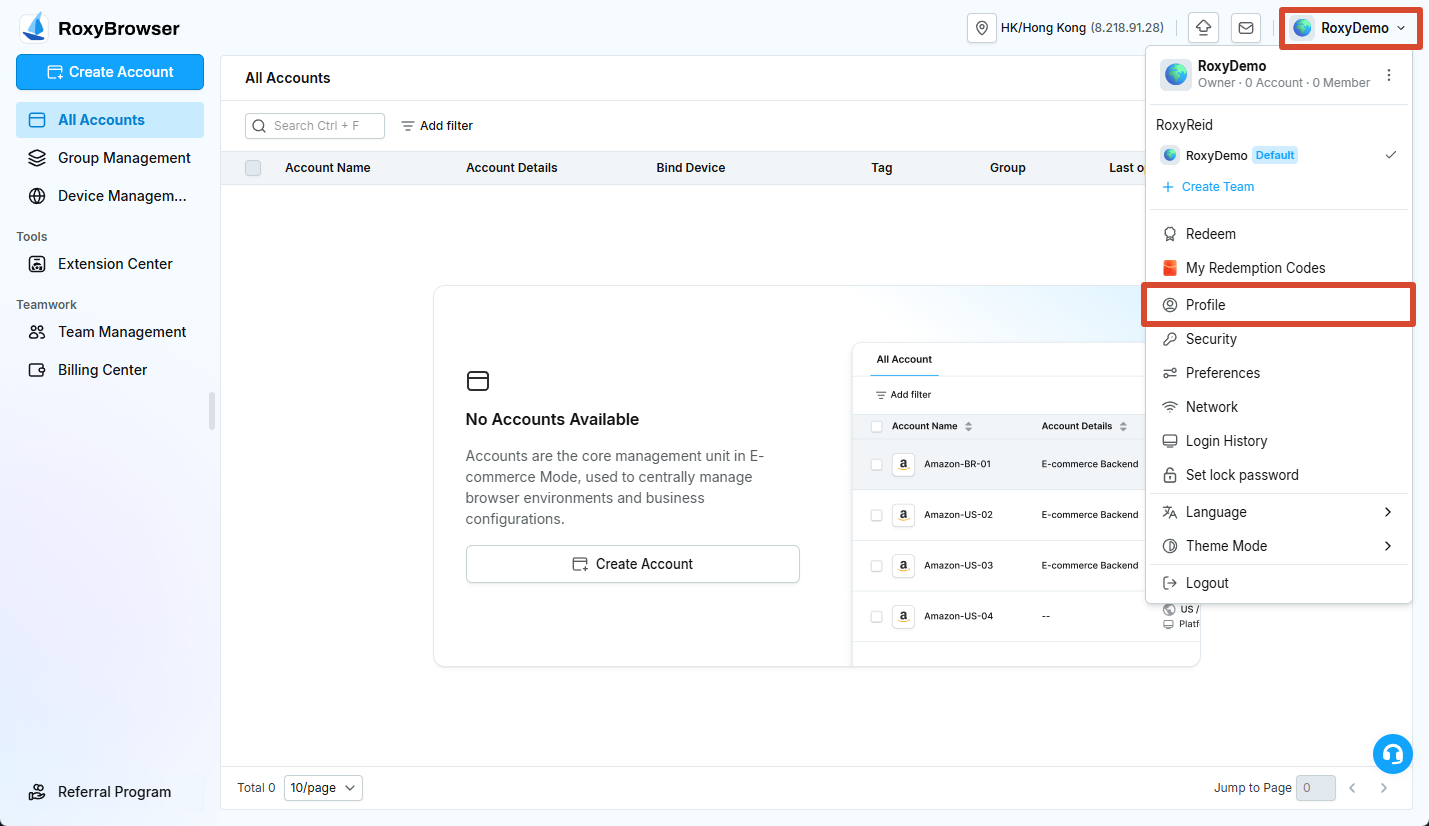Click the upward arrow update icon
This screenshot has height=826, width=1429.
(1203, 28)
